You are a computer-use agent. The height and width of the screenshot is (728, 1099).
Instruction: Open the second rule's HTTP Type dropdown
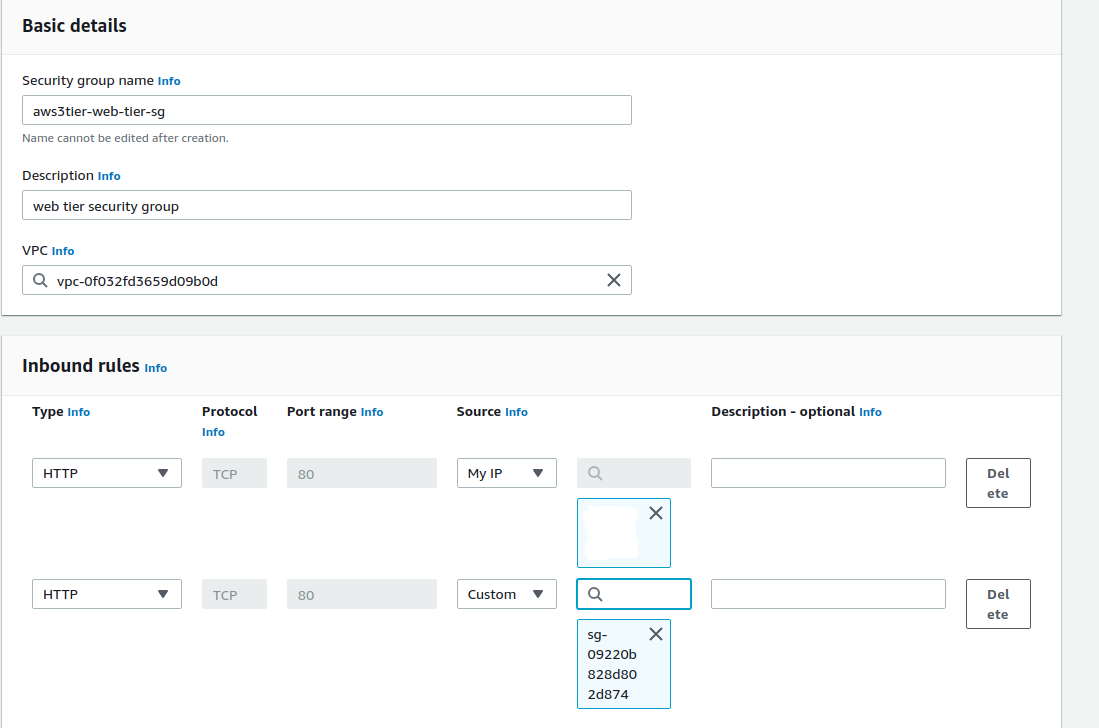click(106, 593)
